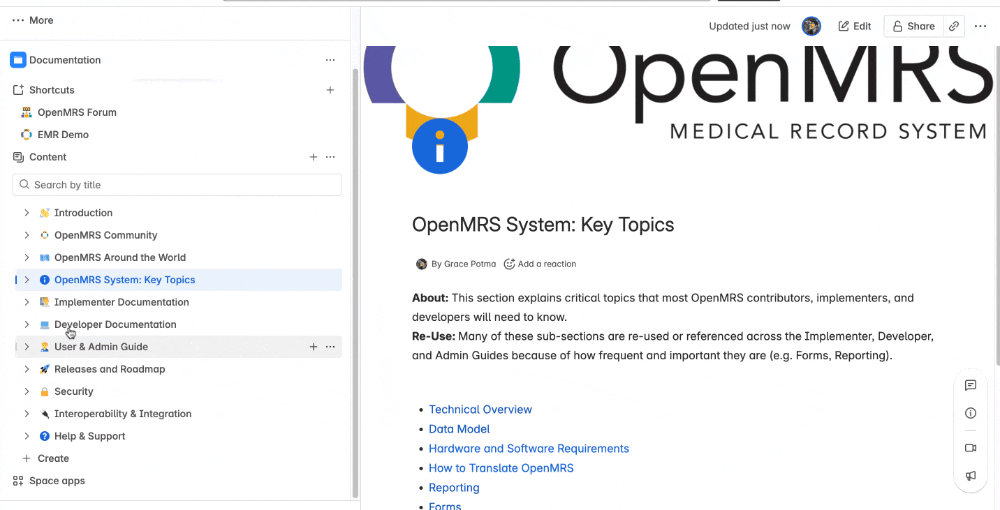Screen dimensions: 1000x510
Task: Open Documentation space options ellipsis
Action: coord(330,60)
